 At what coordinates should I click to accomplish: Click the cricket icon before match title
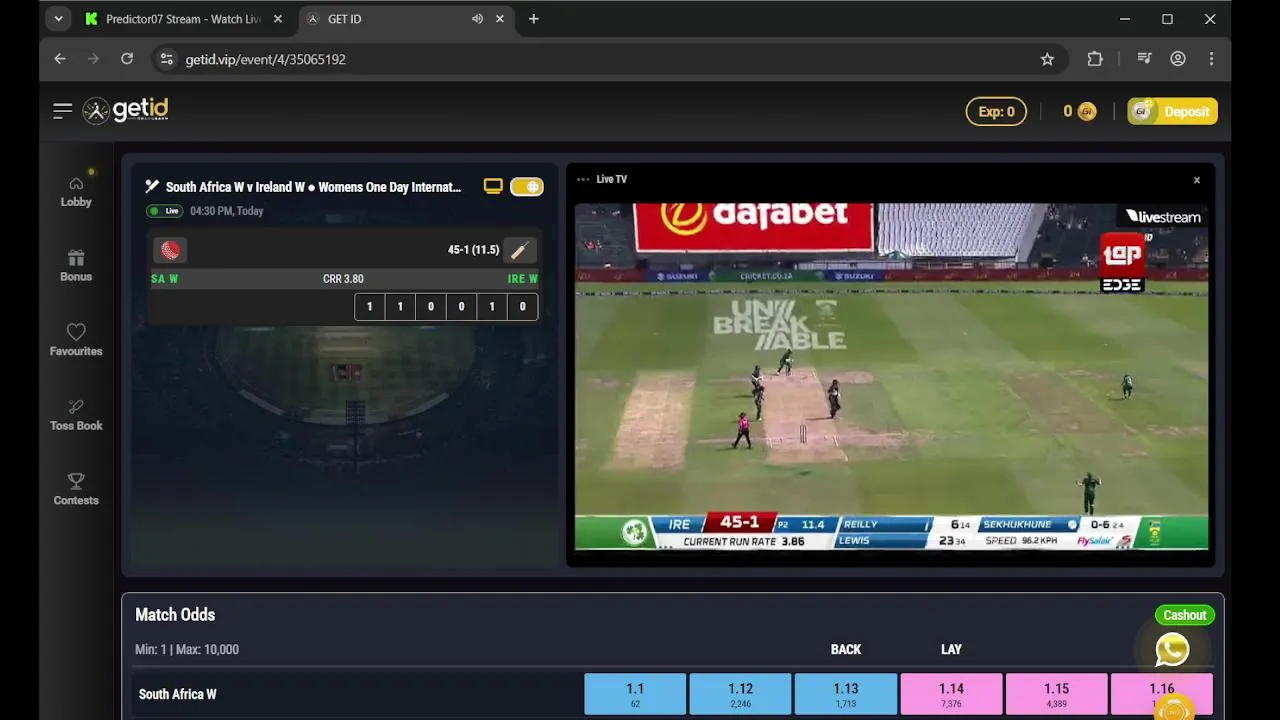click(152, 186)
